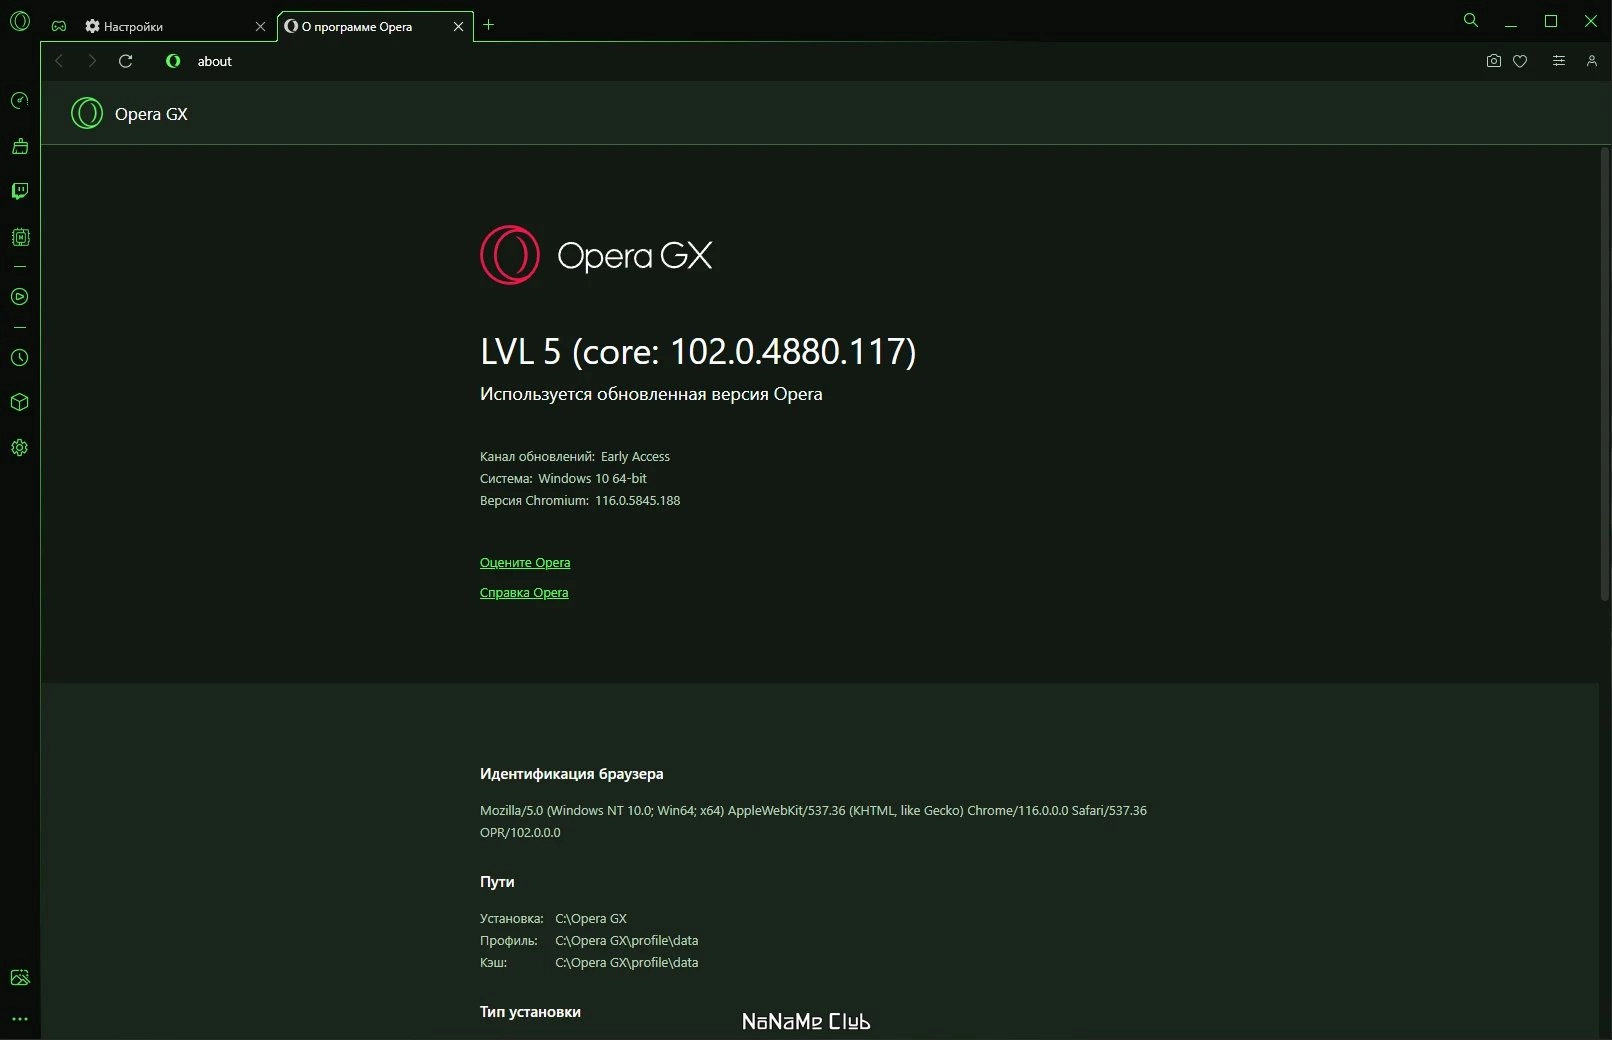Screen dimensions: 1612x1040
Task: Close the О программе Opera tab
Action: pos(458,27)
